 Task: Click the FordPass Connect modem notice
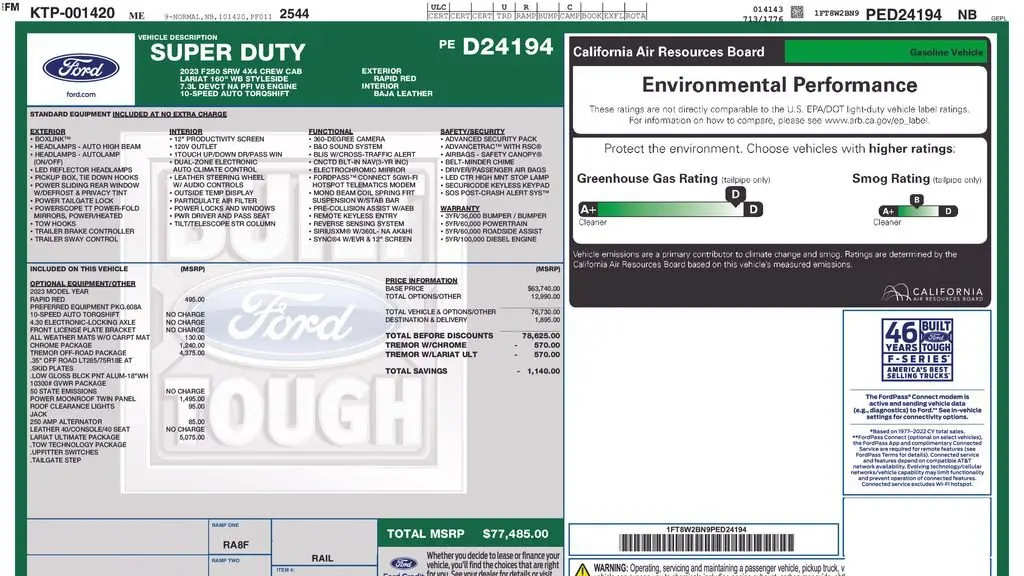pyautogui.click(x=917, y=407)
